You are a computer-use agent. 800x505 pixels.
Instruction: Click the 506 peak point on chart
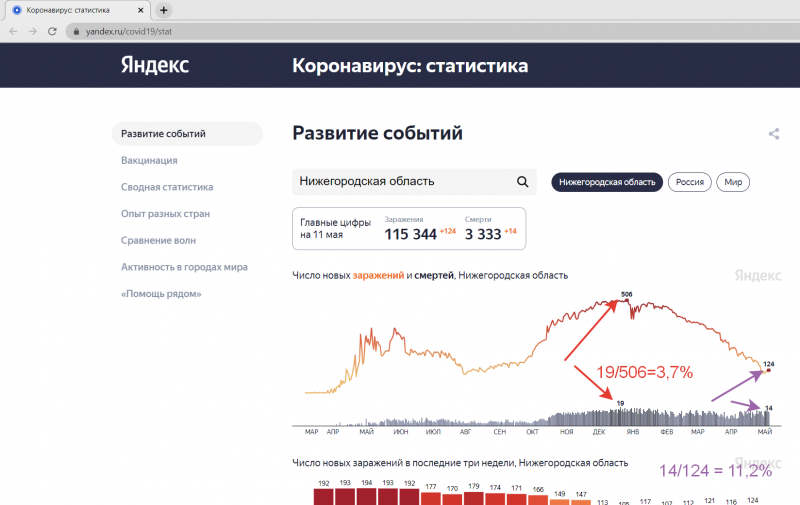coord(627,300)
